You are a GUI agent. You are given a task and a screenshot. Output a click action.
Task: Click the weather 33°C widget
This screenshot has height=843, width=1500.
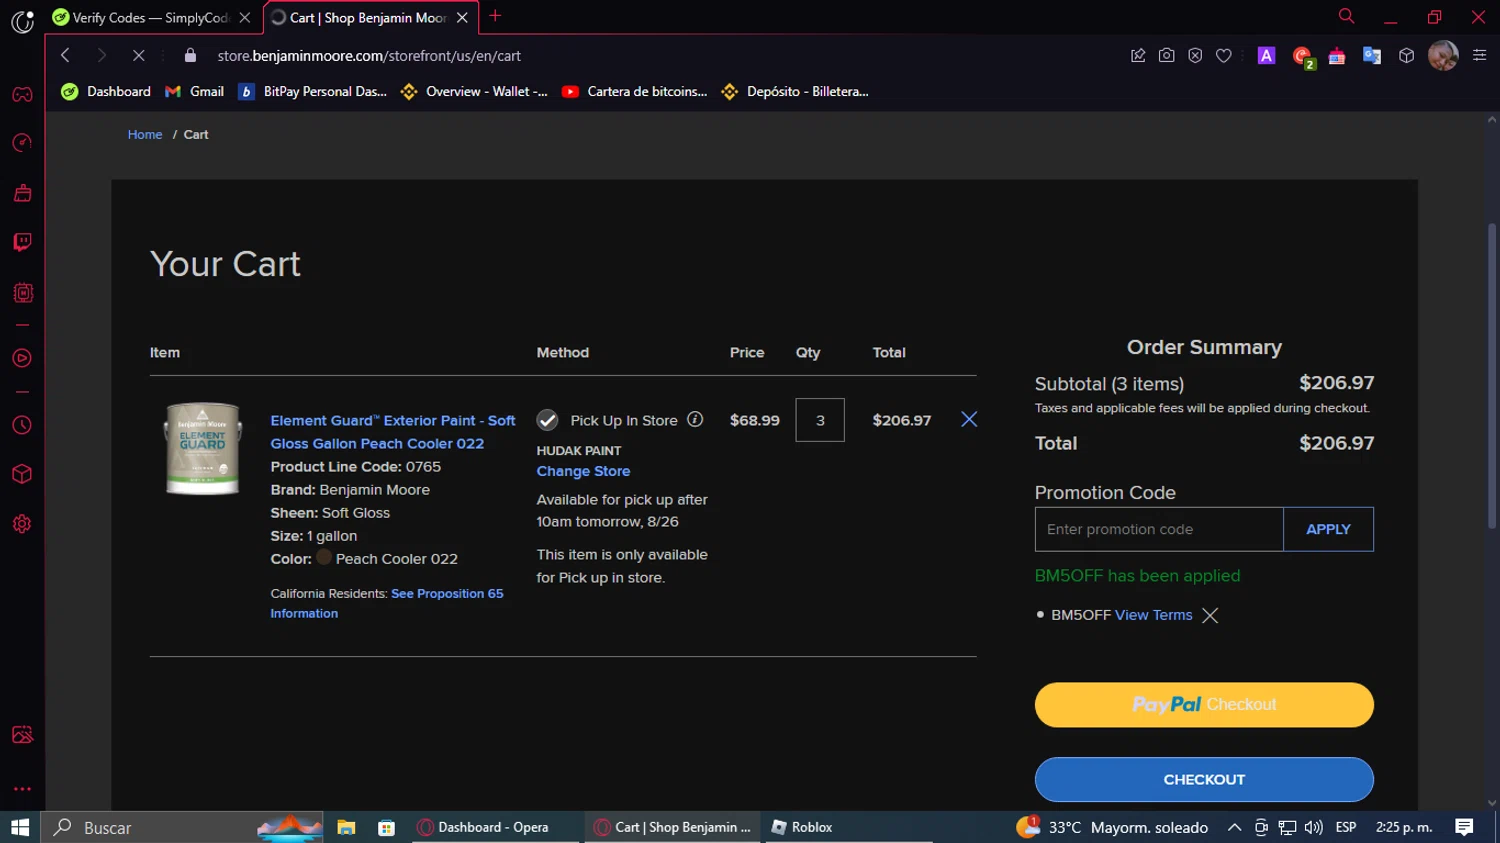[x=1112, y=827]
